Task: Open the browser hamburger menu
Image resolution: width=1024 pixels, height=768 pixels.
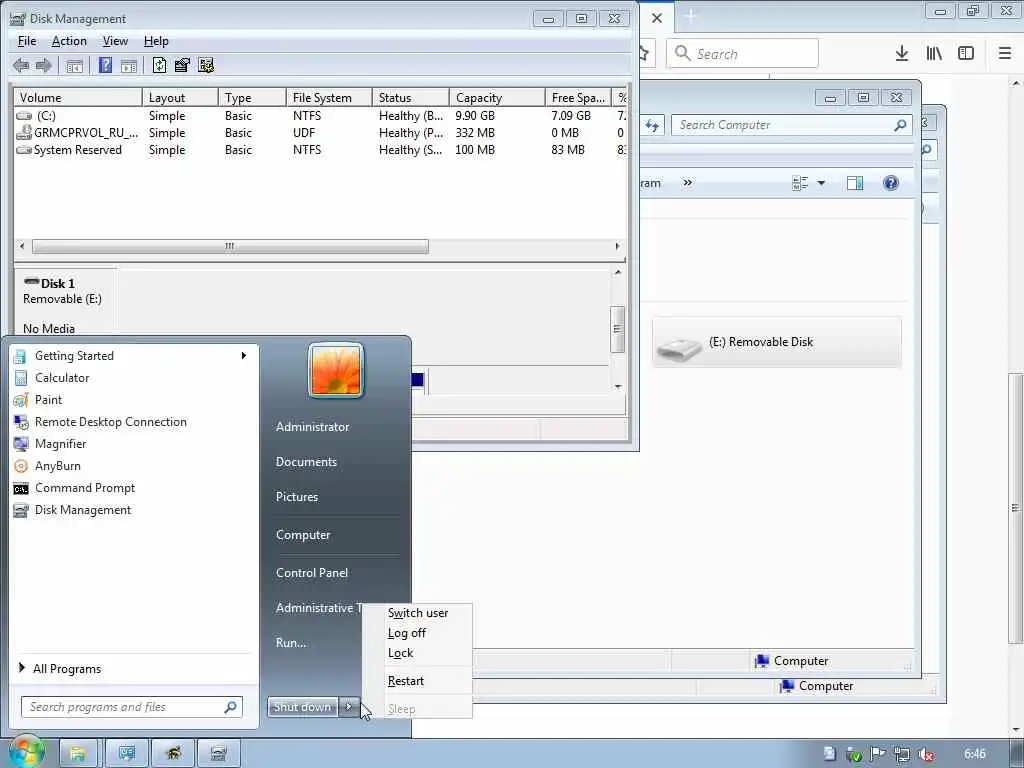Action: 1005,54
